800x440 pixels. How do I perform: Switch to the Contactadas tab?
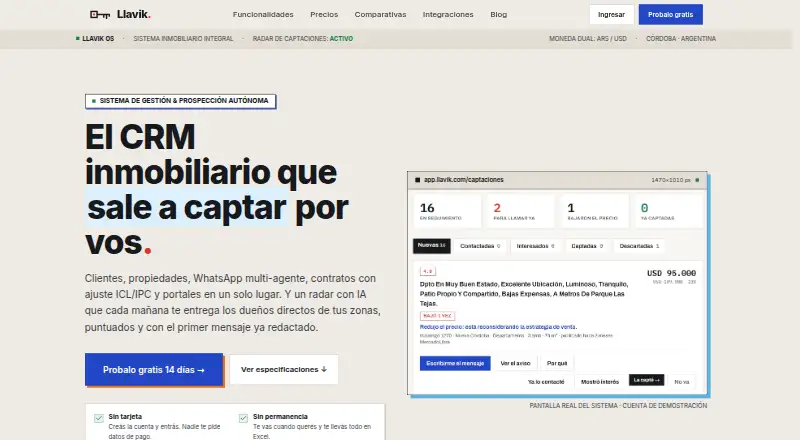pos(480,246)
